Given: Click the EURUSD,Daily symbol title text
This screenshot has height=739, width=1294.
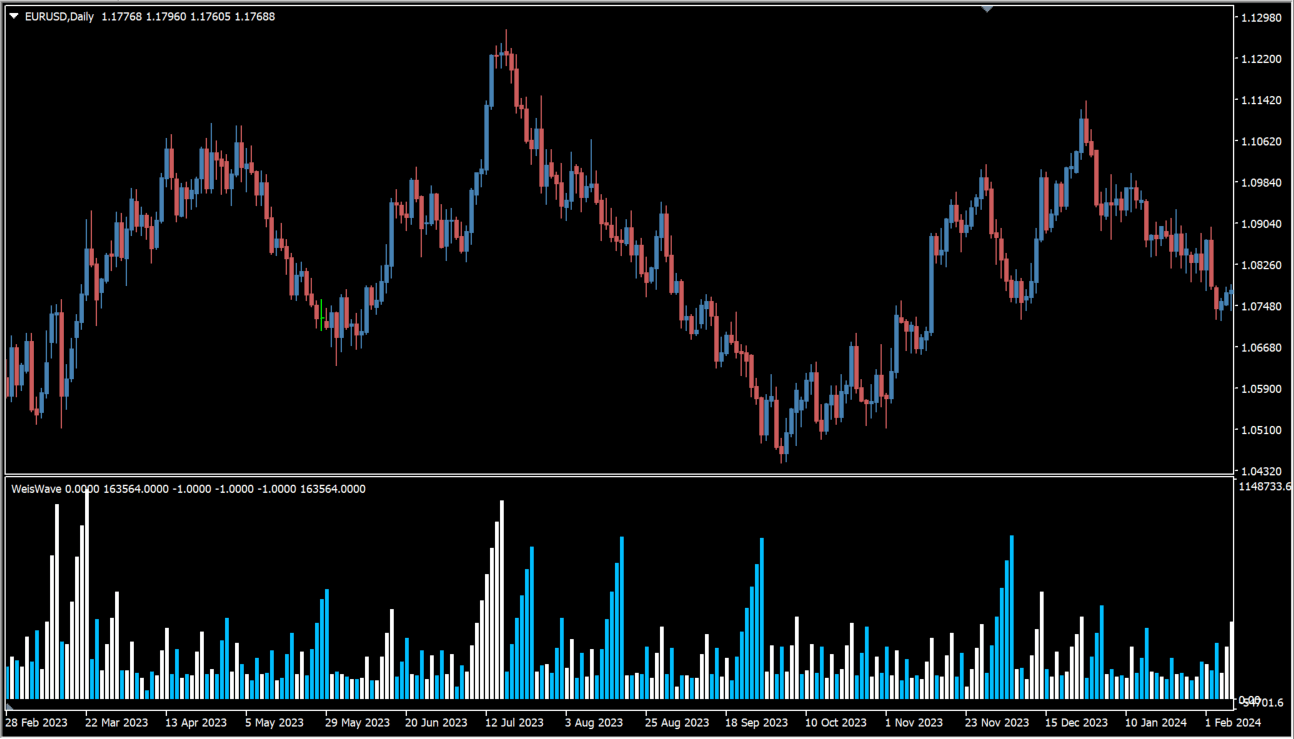Looking at the screenshot, I should click(x=59, y=16).
